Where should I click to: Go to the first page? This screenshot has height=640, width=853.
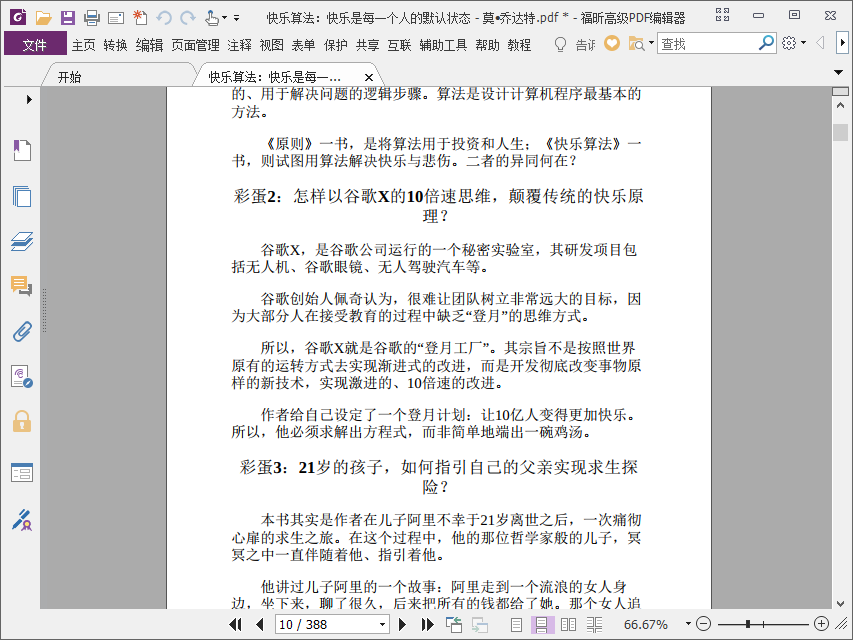(236, 624)
